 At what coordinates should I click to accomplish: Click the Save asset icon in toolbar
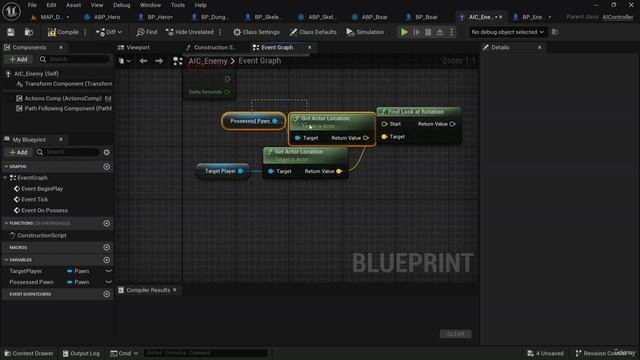[x=11, y=32]
